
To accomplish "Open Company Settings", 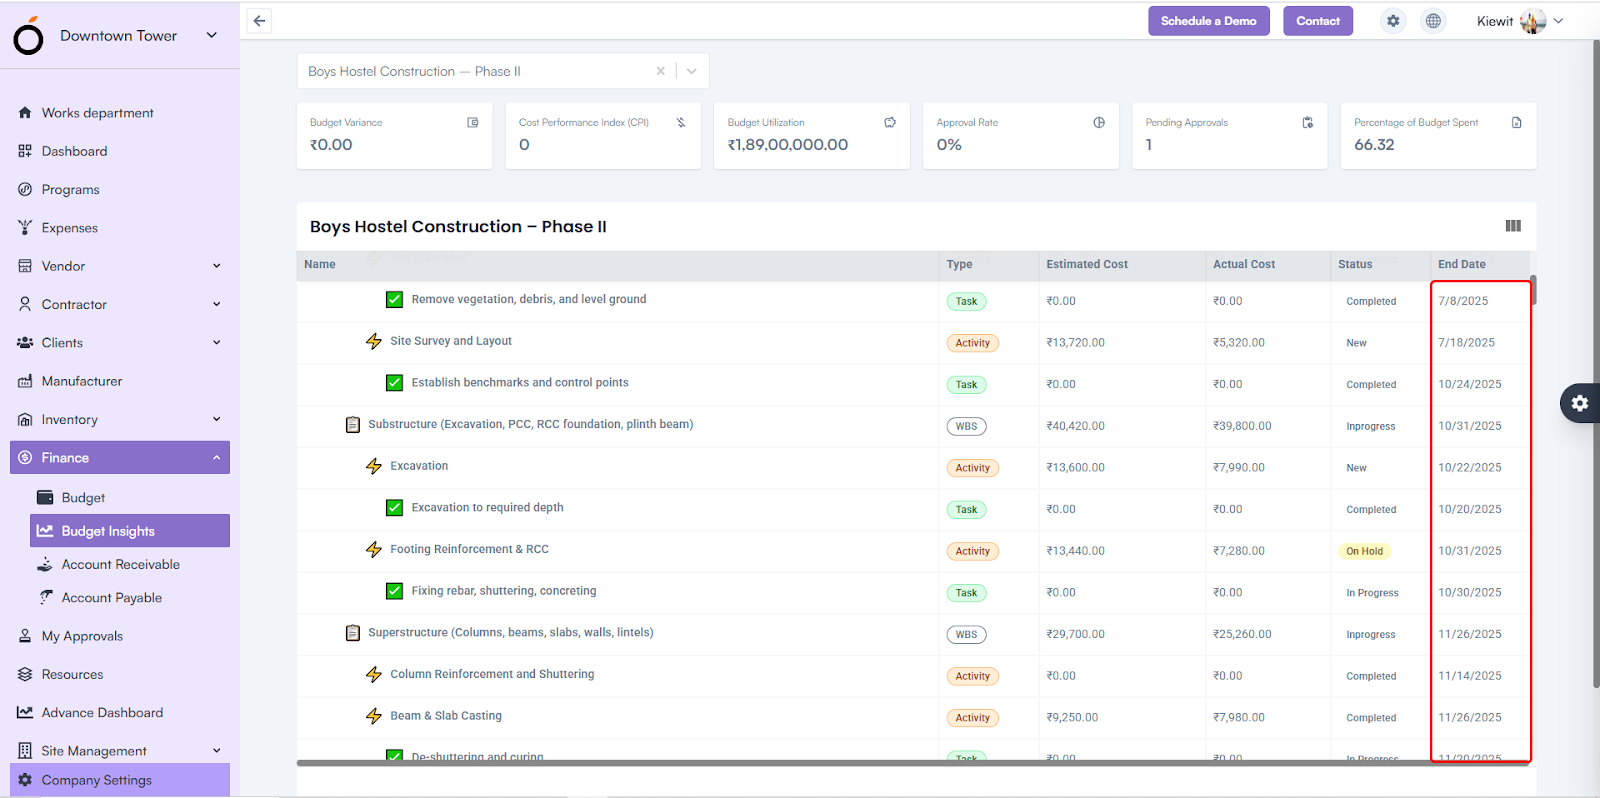I will [120, 780].
